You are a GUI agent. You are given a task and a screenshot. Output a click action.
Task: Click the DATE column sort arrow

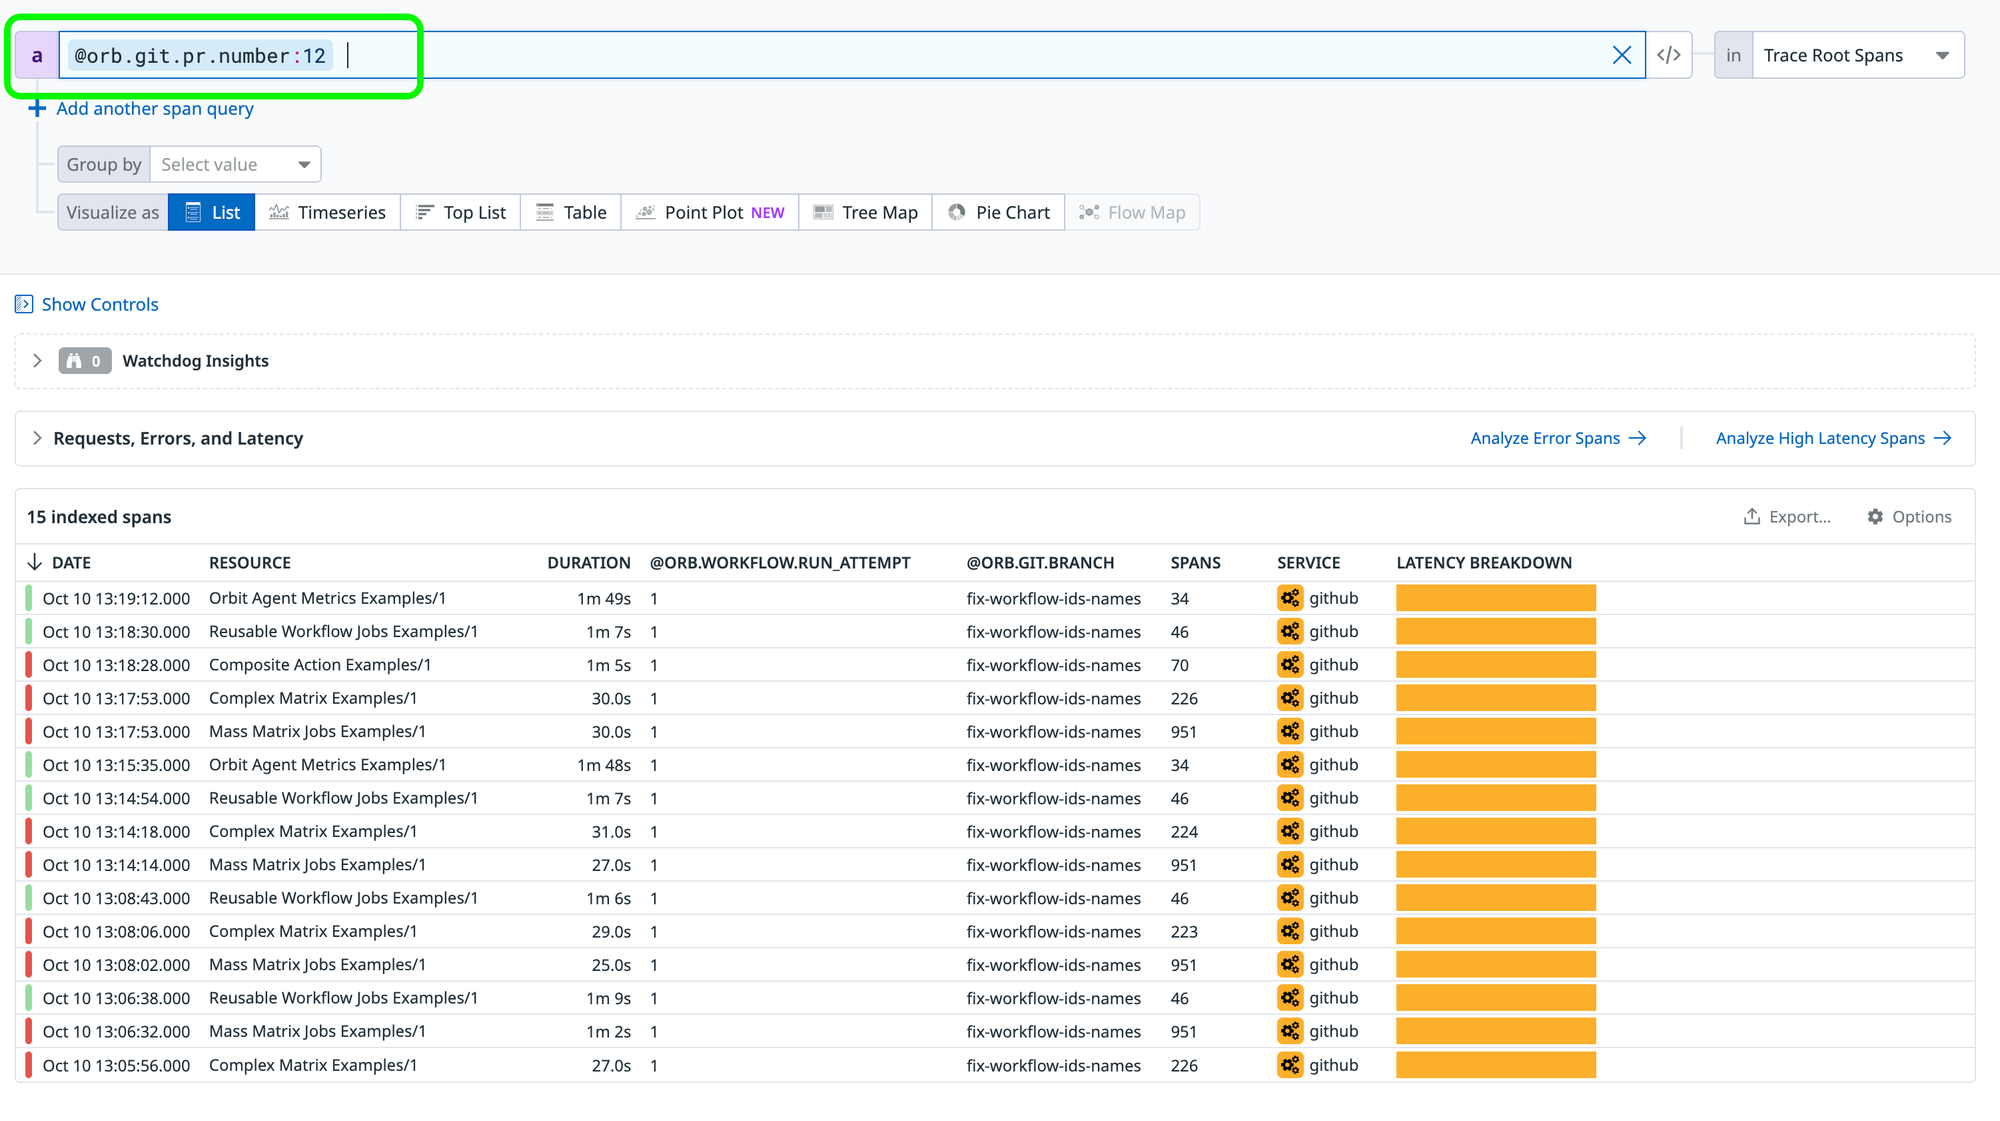tap(35, 563)
